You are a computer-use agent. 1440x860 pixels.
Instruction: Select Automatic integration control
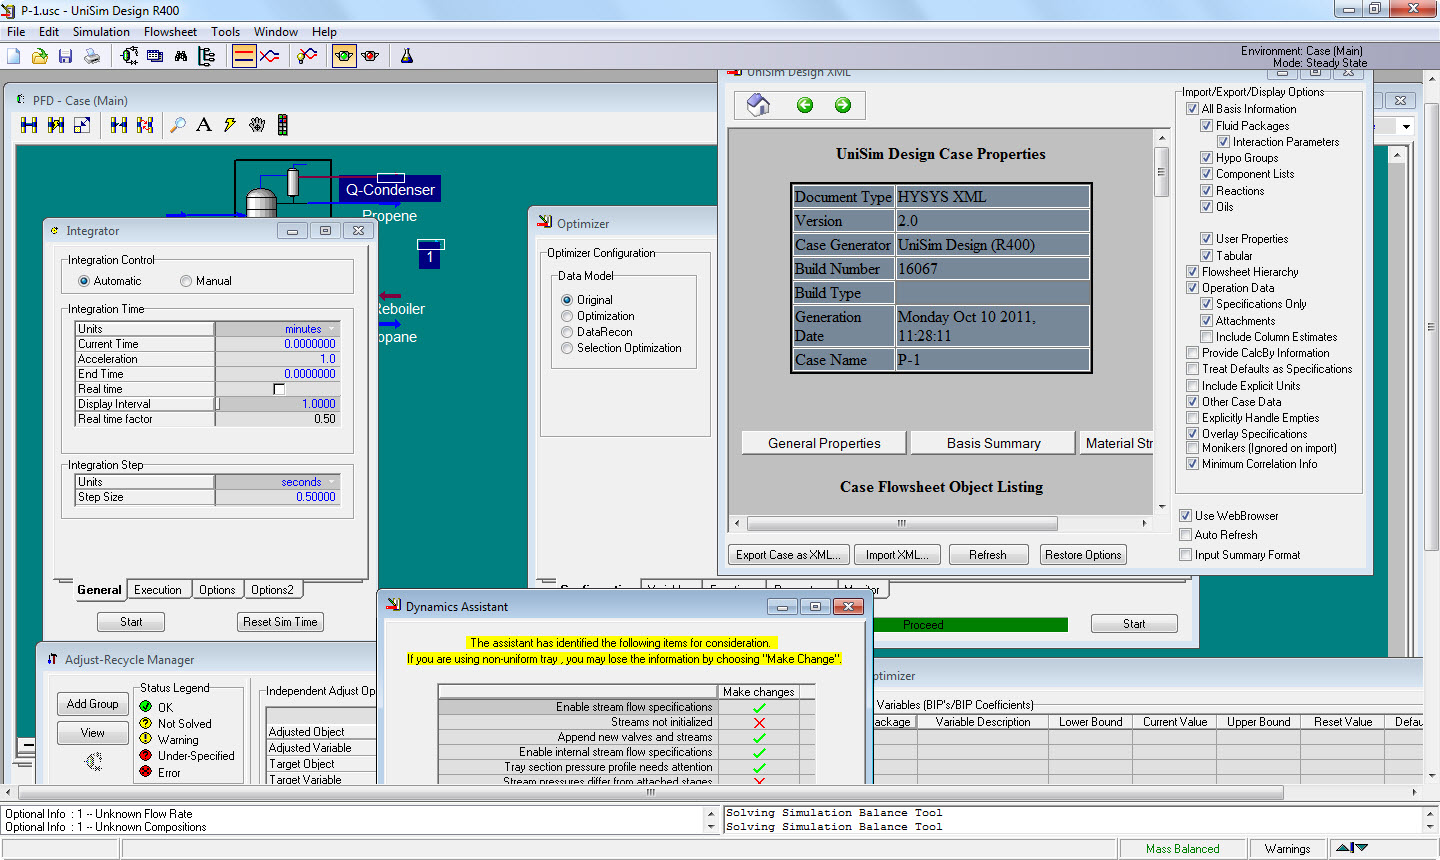84,281
